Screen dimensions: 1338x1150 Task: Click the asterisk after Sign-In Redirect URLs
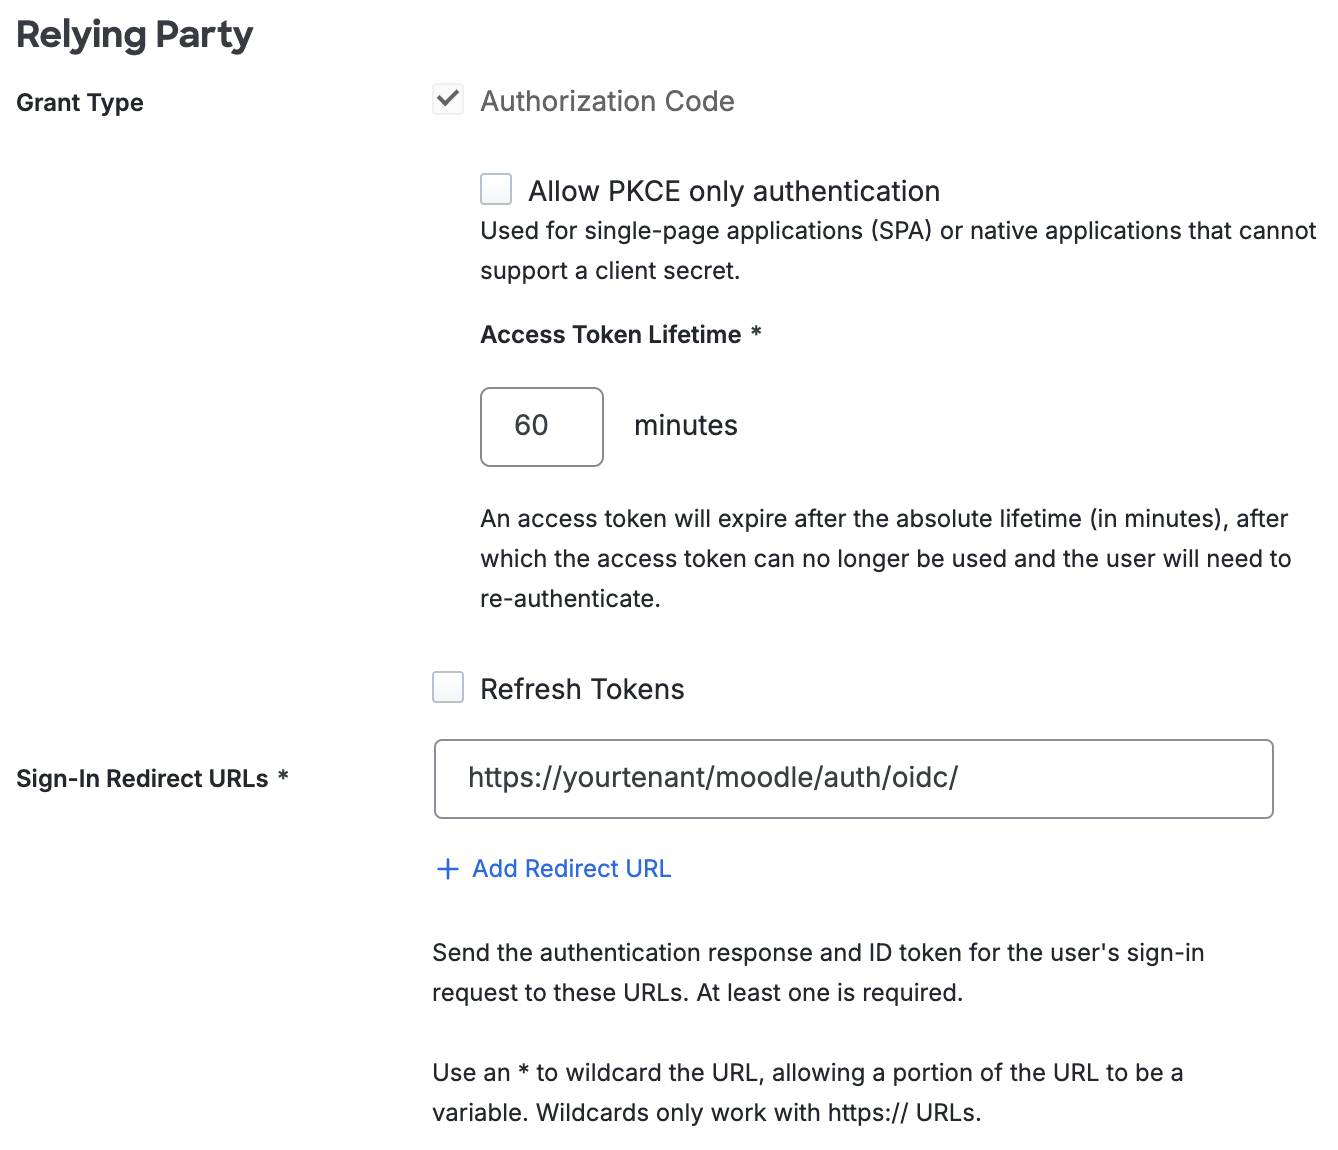tap(282, 776)
